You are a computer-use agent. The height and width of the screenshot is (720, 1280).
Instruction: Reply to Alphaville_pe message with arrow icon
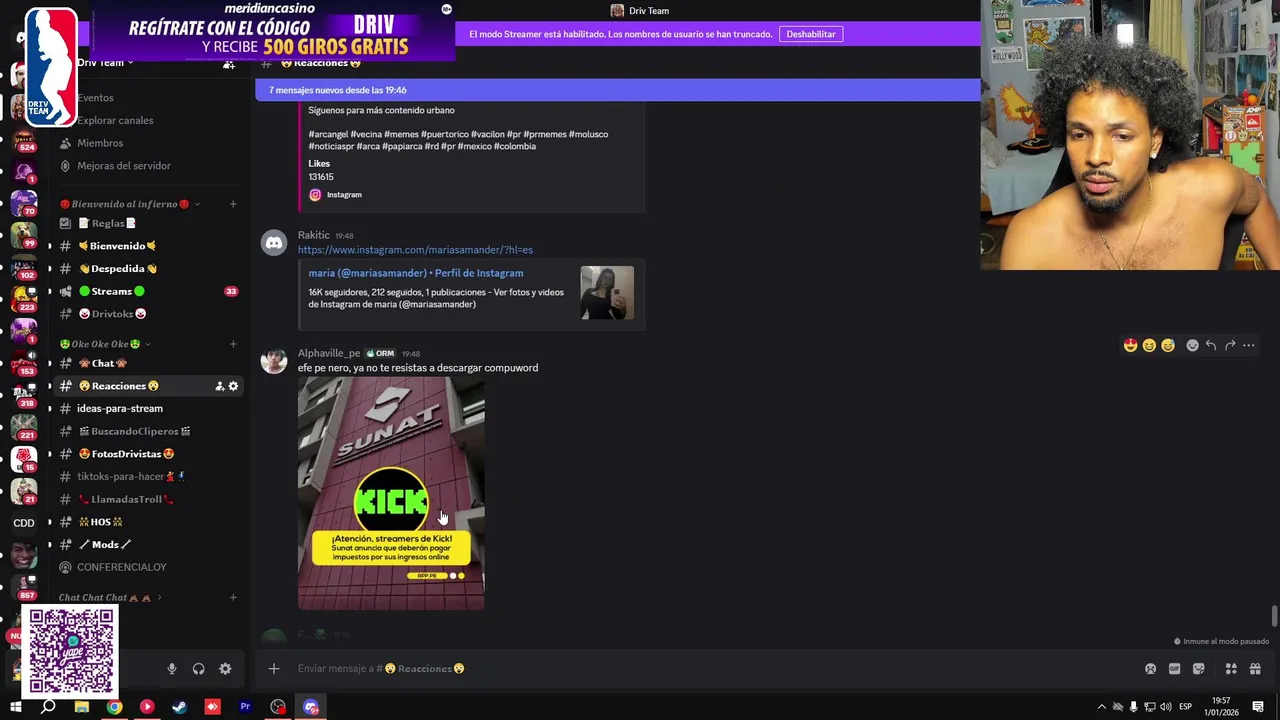click(x=1211, y=345)
